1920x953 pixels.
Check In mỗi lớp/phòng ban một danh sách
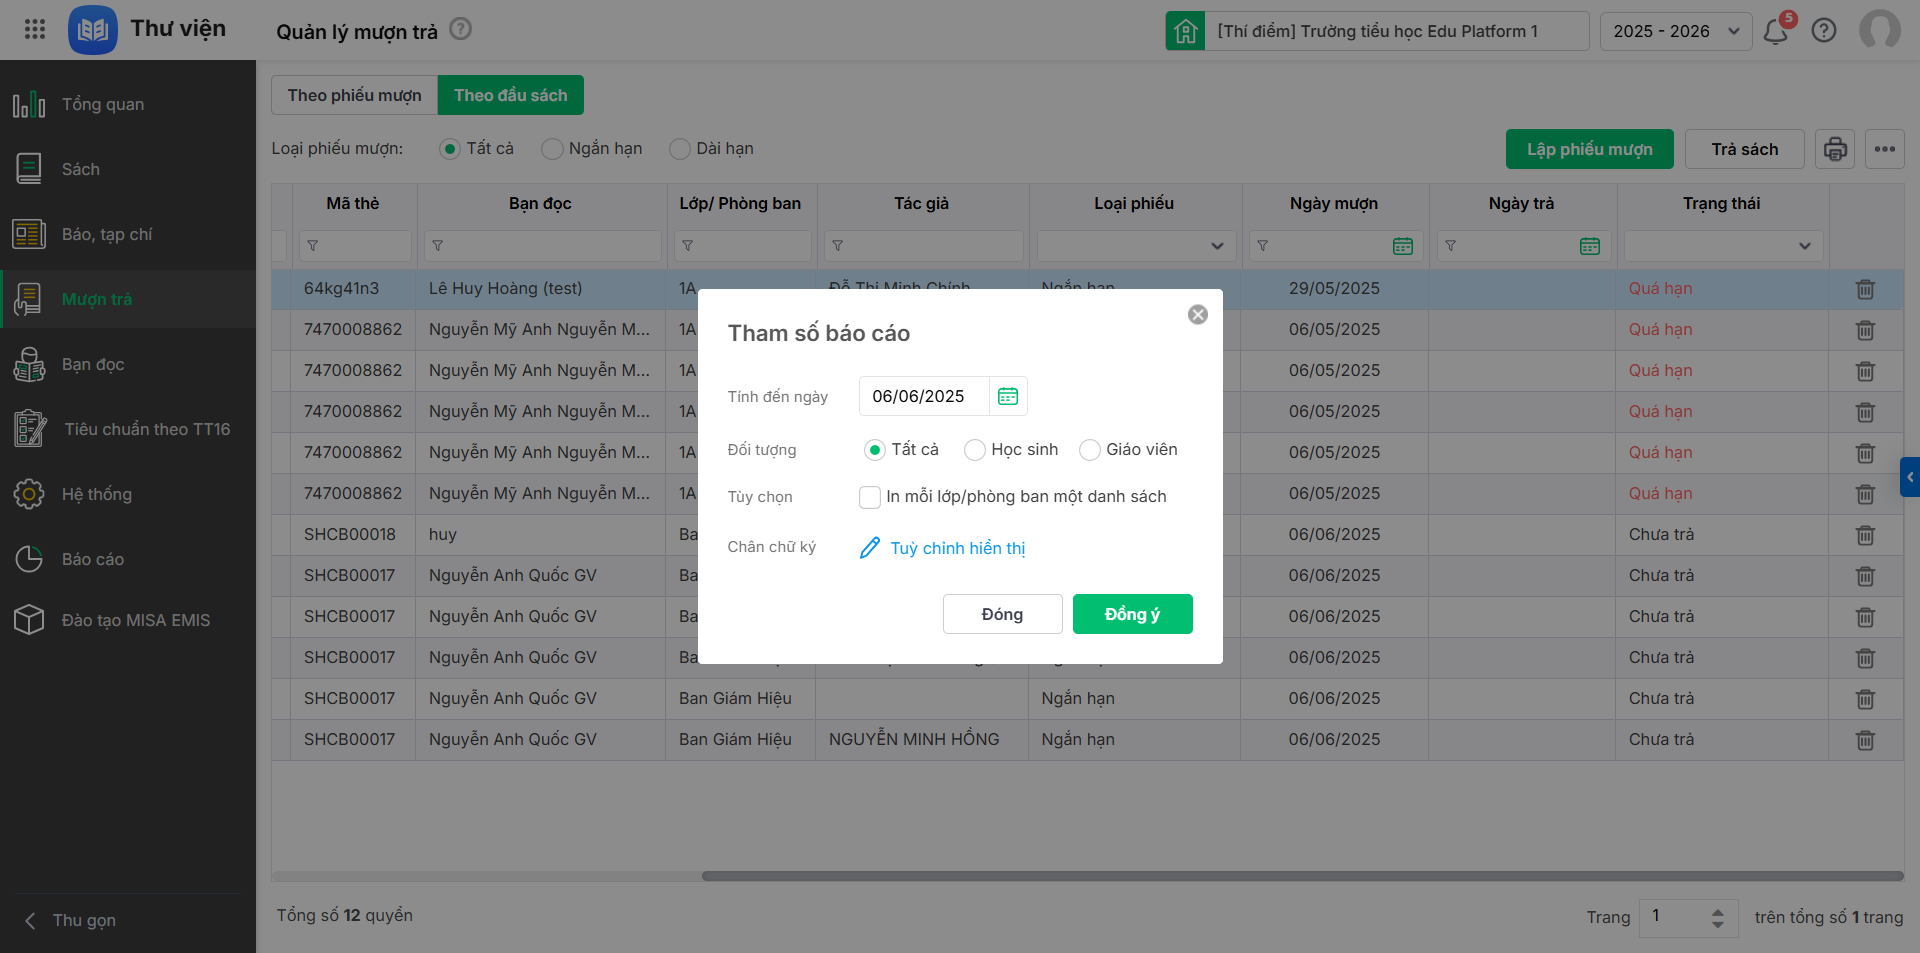pos(870,497)
